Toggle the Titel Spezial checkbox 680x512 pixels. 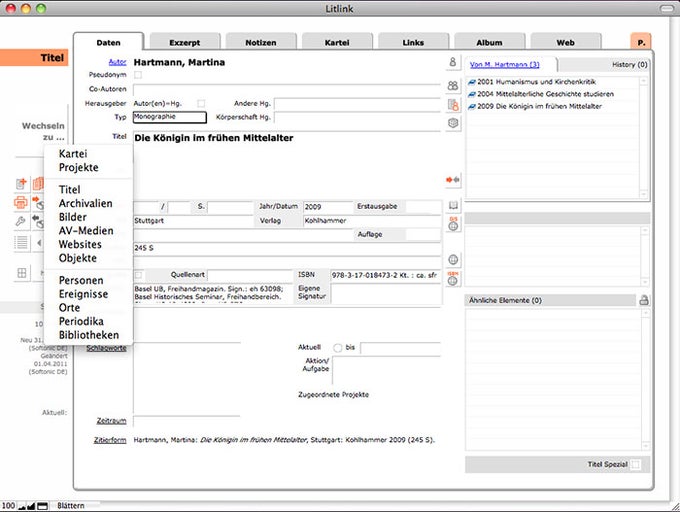(x=635, y=464)
